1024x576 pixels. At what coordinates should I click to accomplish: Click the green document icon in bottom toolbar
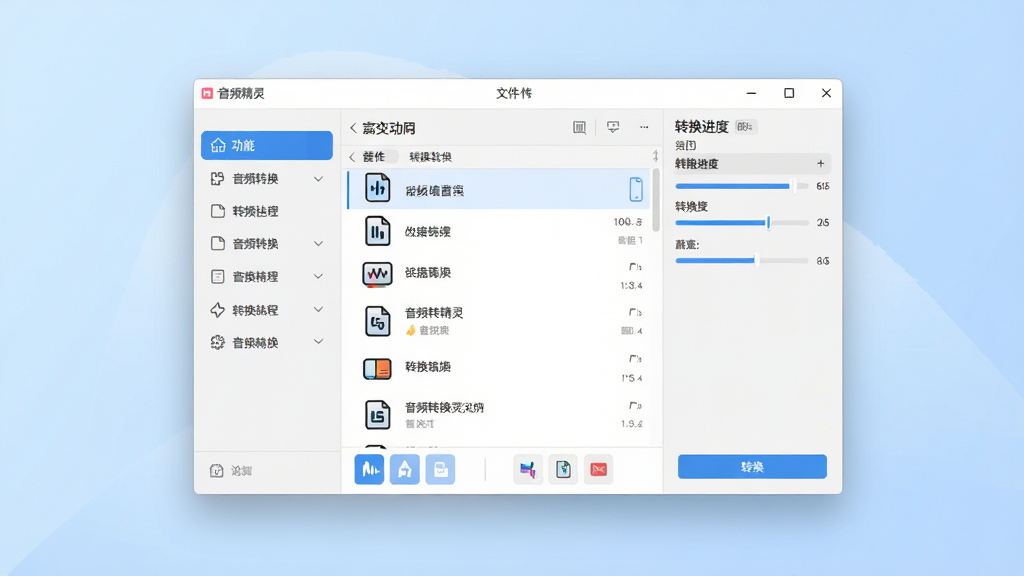563,469
